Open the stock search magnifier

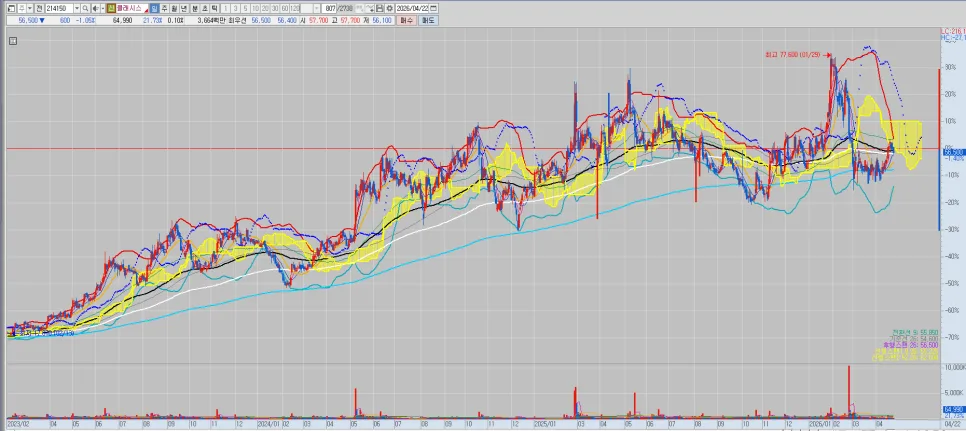coord(85,9)
